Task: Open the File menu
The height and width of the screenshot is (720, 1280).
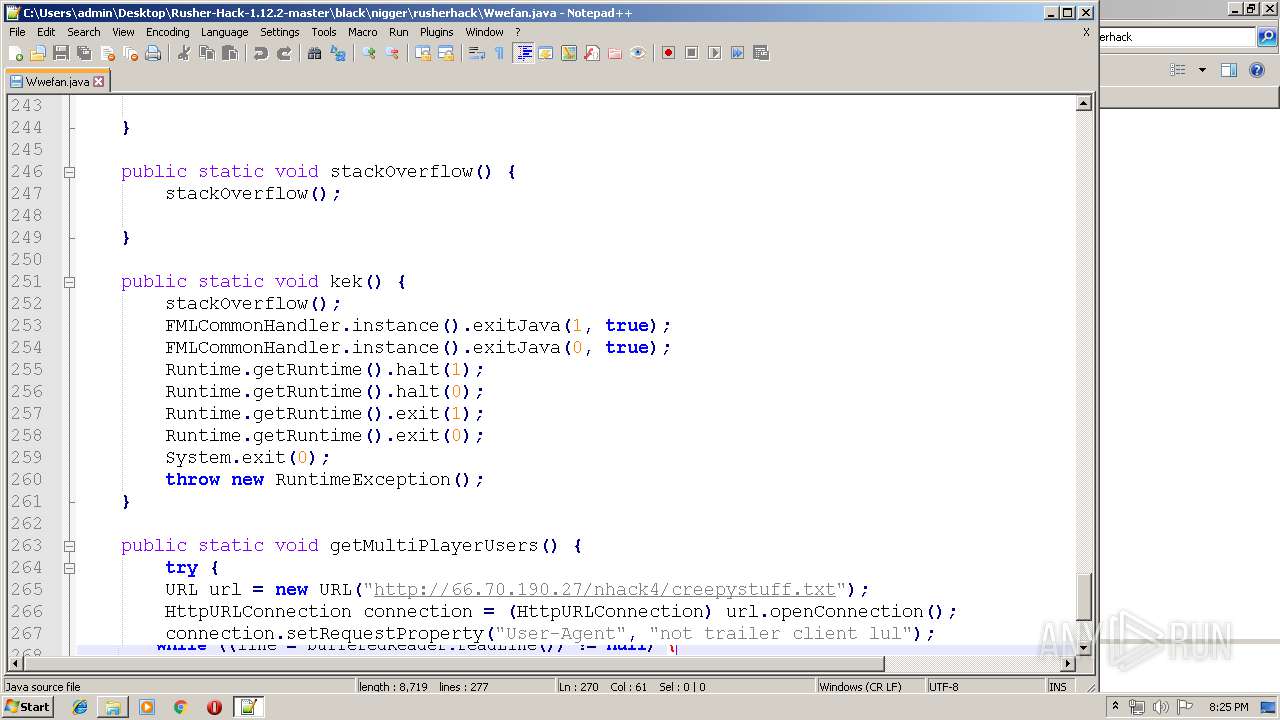Action: [17, 32]
